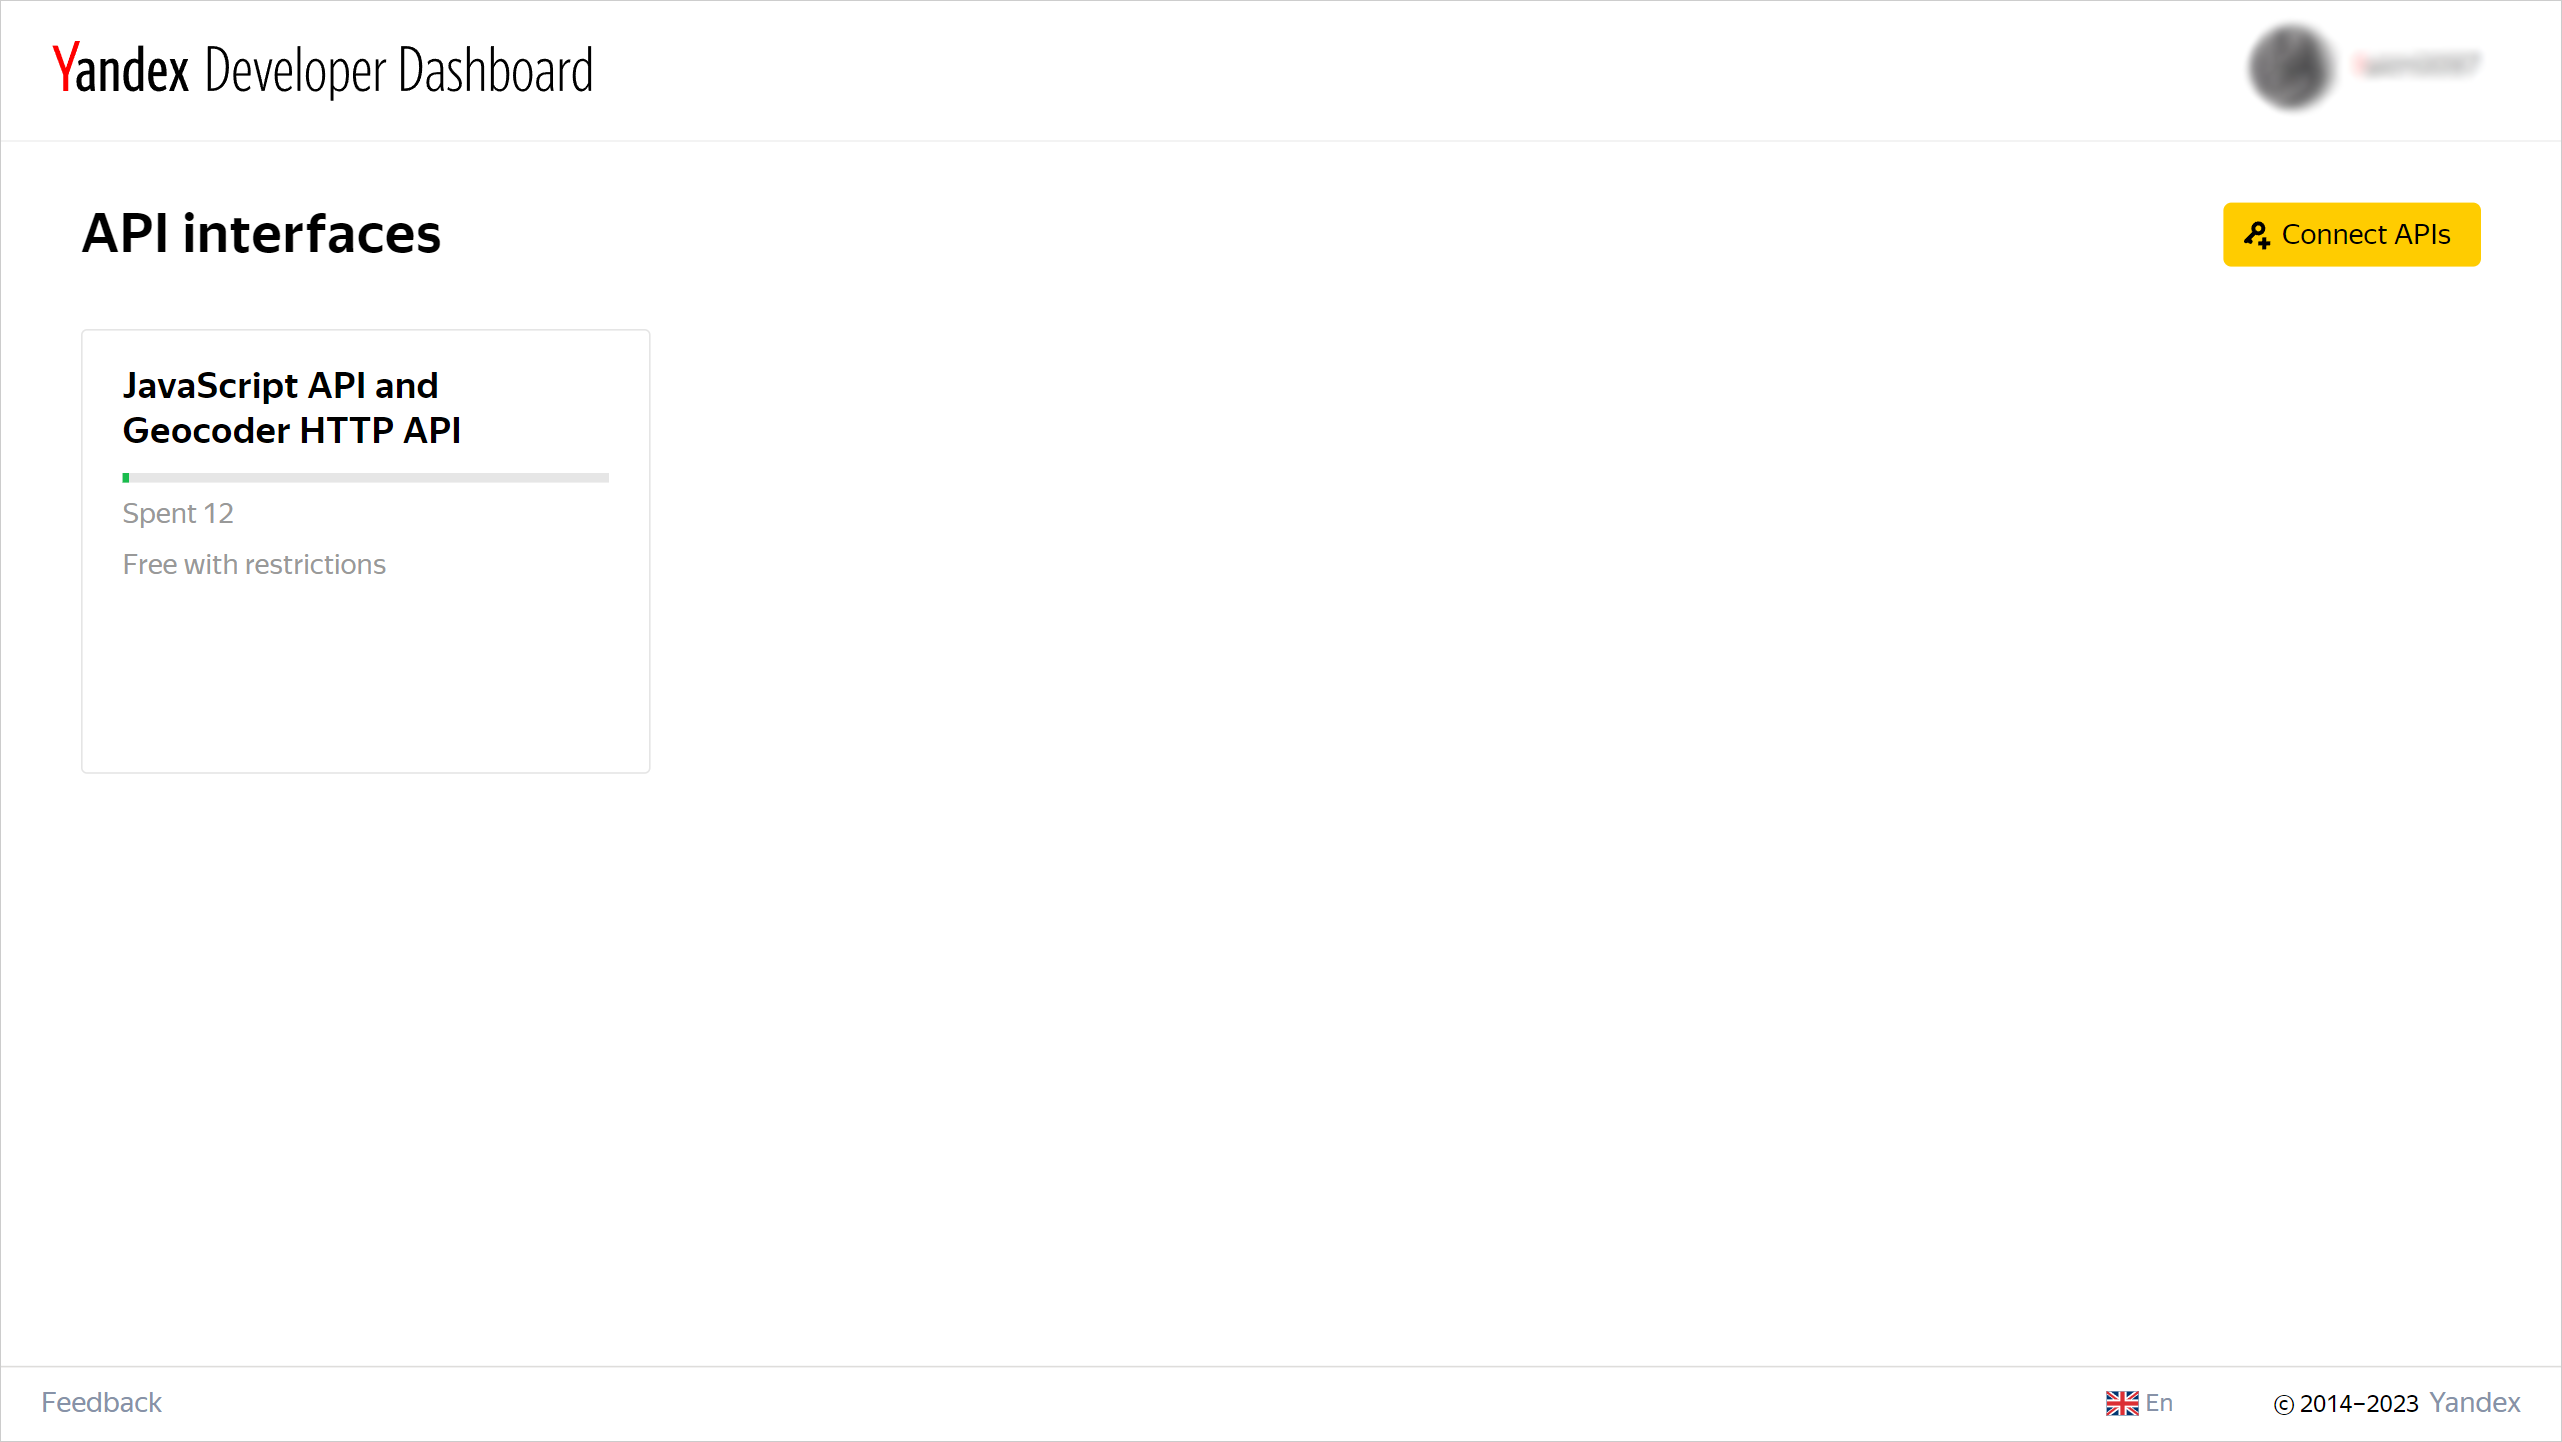Click the usage progress bar on the API card
Screen dimensions: 2562x1442
click(366, 478)
